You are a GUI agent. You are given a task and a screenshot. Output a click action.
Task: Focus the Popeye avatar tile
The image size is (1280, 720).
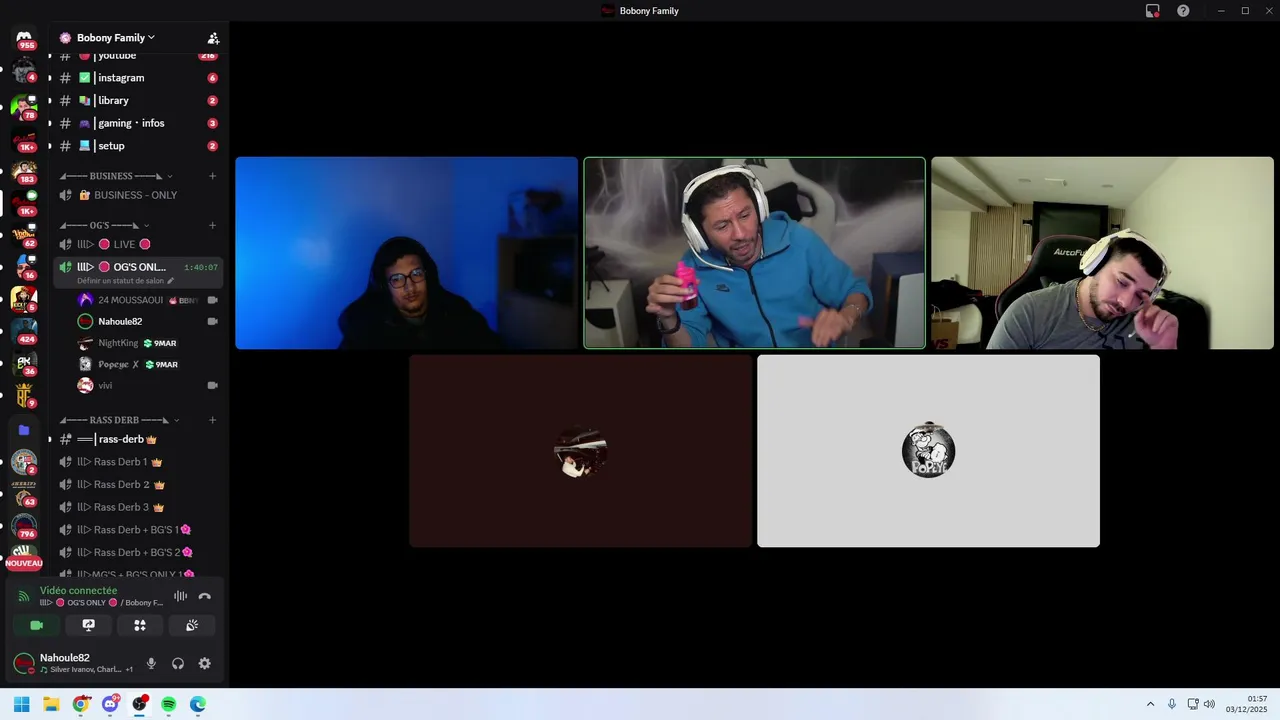point(928,451)
